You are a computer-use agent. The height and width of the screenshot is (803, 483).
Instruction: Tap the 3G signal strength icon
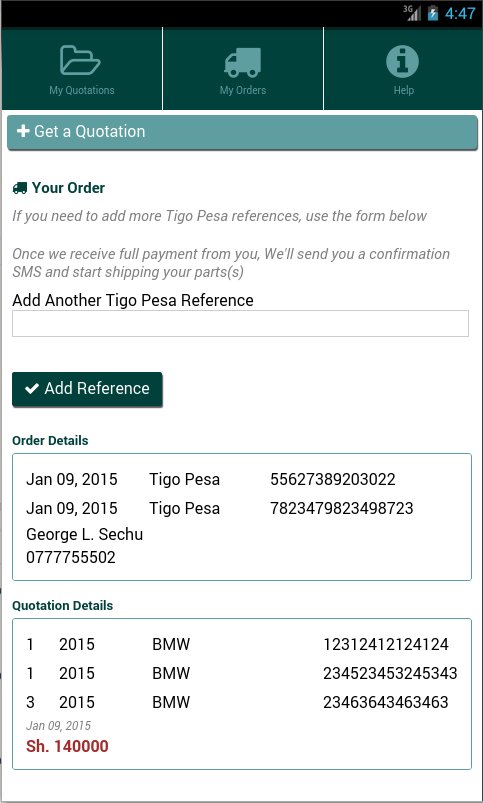(411, 13)
